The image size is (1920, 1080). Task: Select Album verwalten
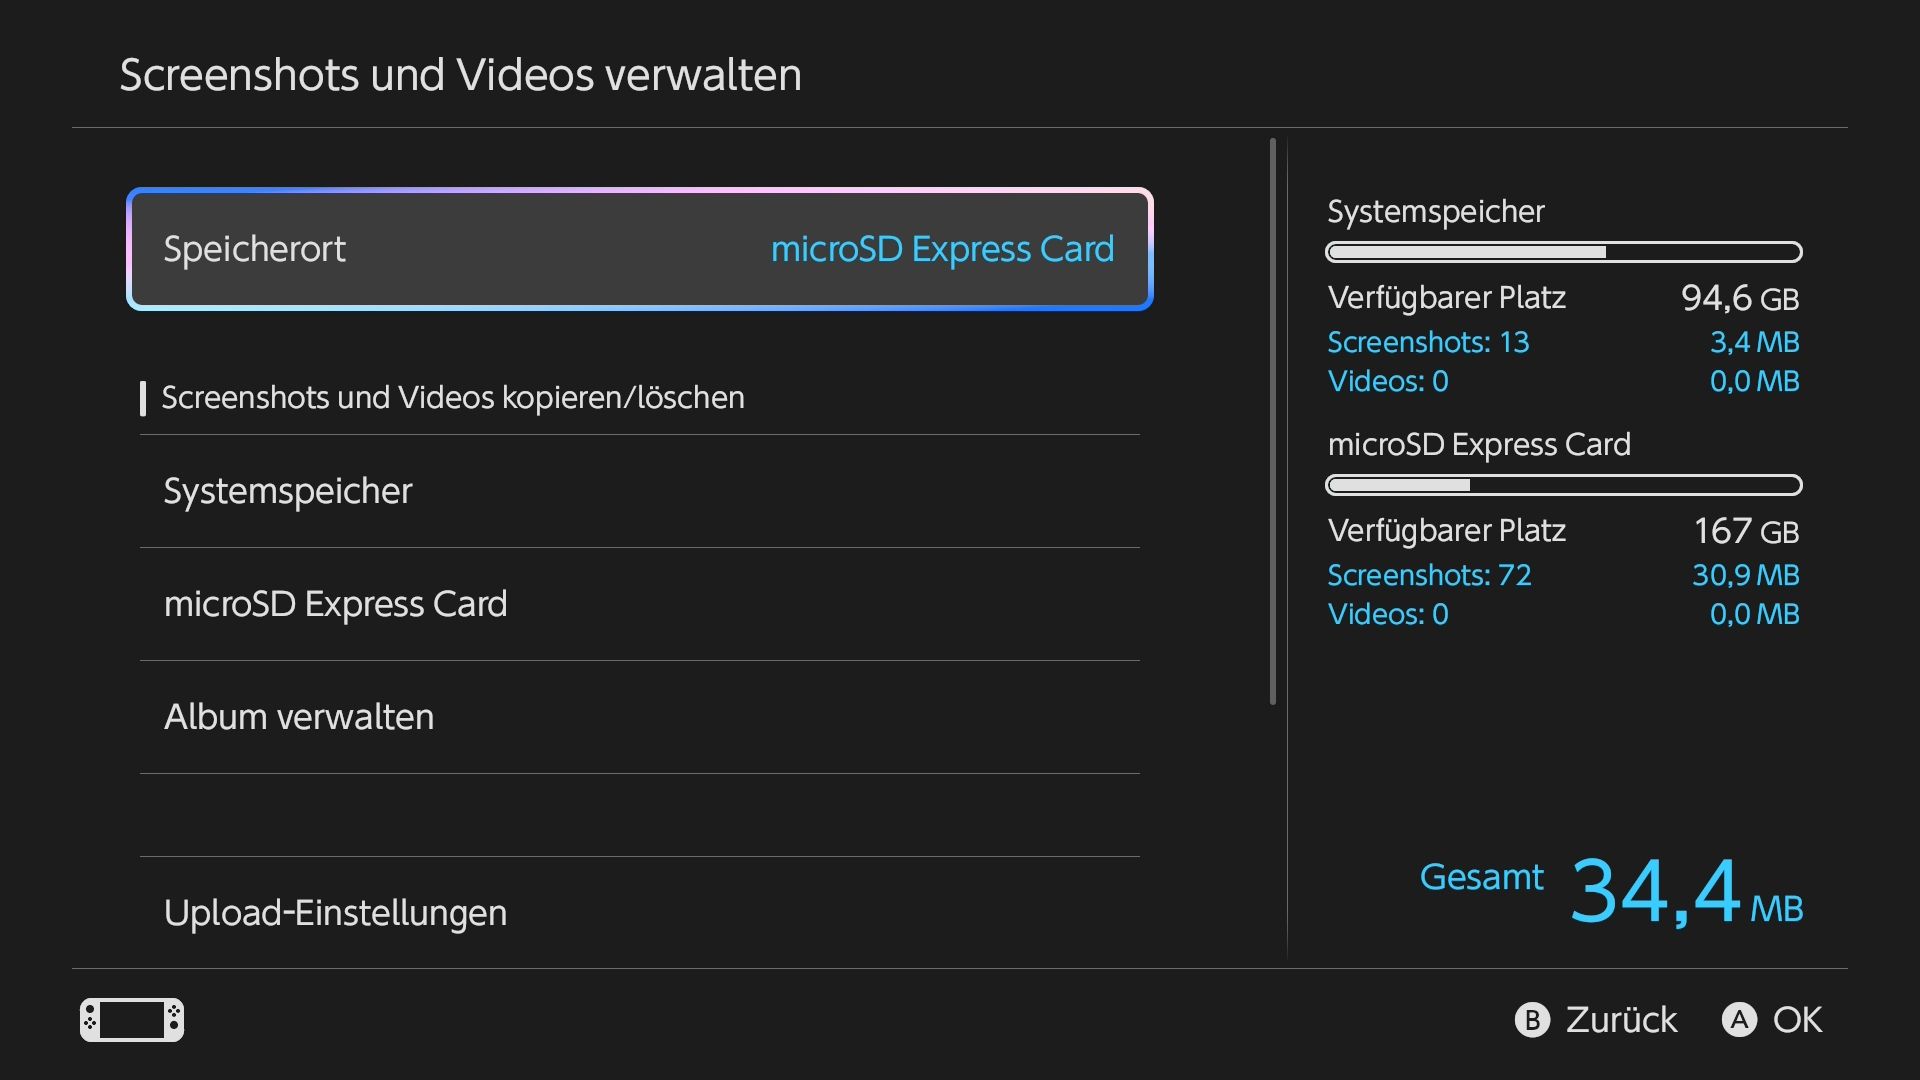[640, 717]
